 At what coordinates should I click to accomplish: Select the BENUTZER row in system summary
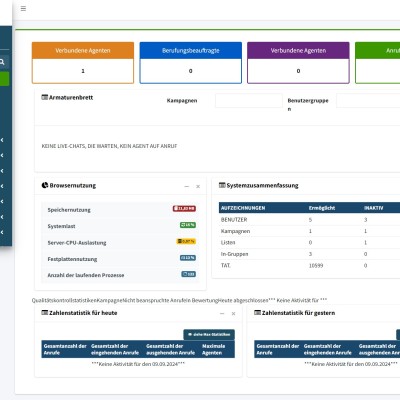tap(309, 220)
